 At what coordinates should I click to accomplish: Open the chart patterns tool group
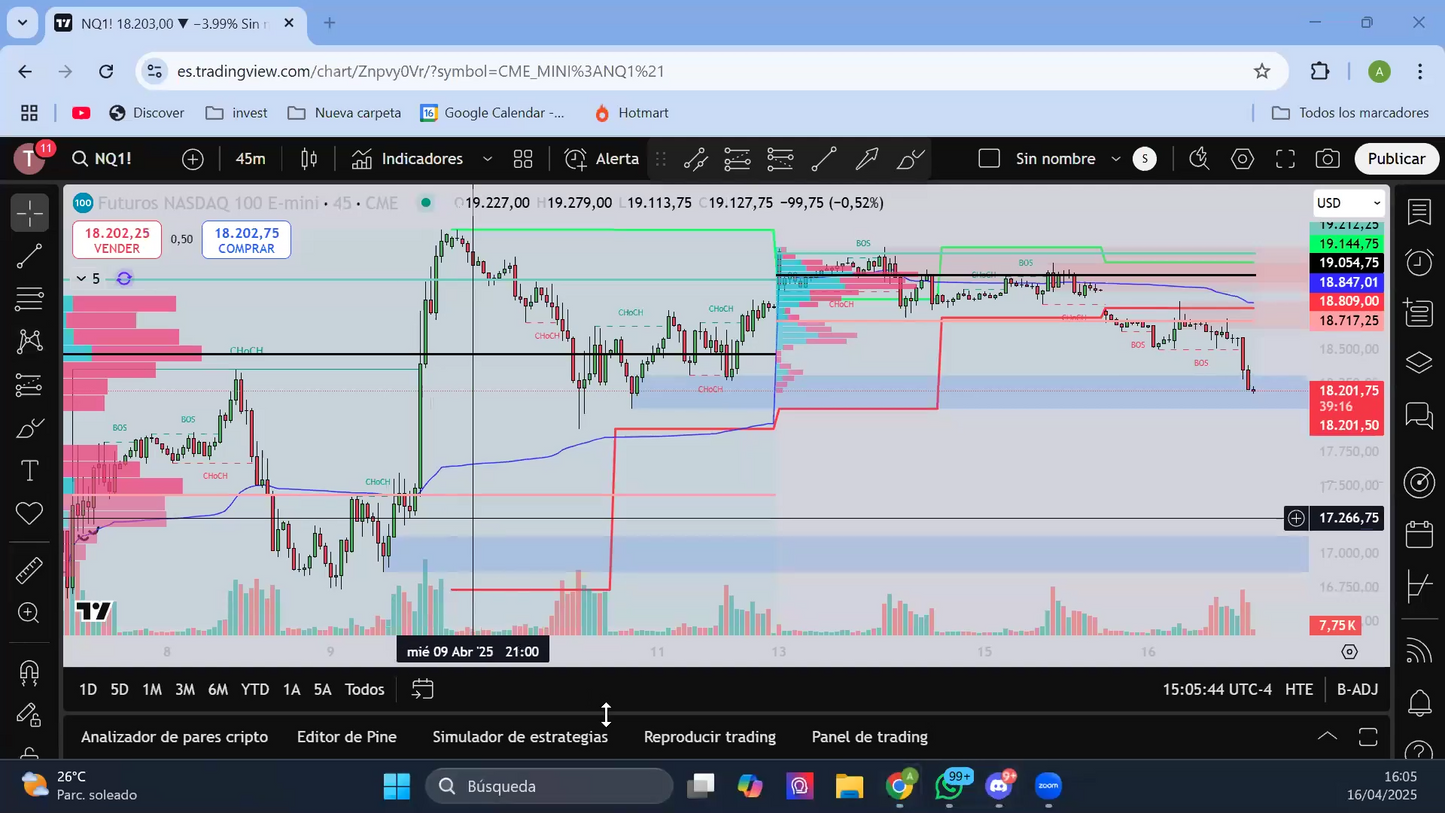[30, 341]
